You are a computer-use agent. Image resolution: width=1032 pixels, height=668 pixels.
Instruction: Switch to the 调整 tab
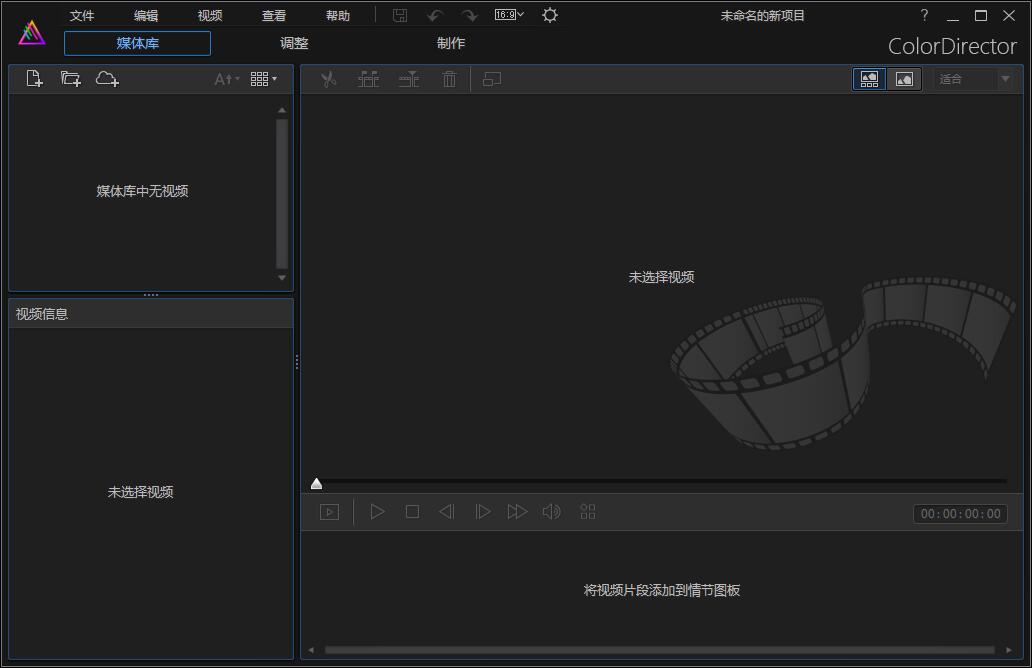[x=294, y=43]
